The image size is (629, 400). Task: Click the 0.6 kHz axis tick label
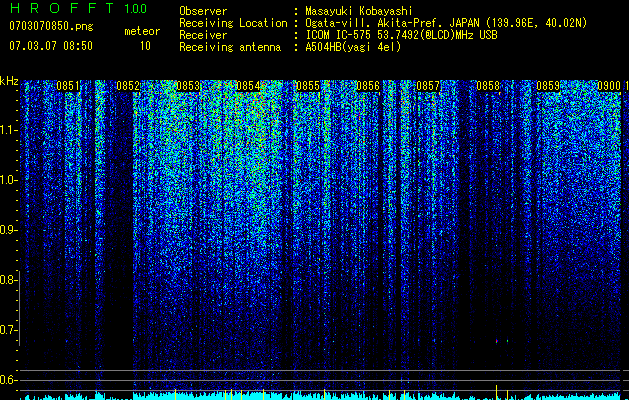point(8,380)
